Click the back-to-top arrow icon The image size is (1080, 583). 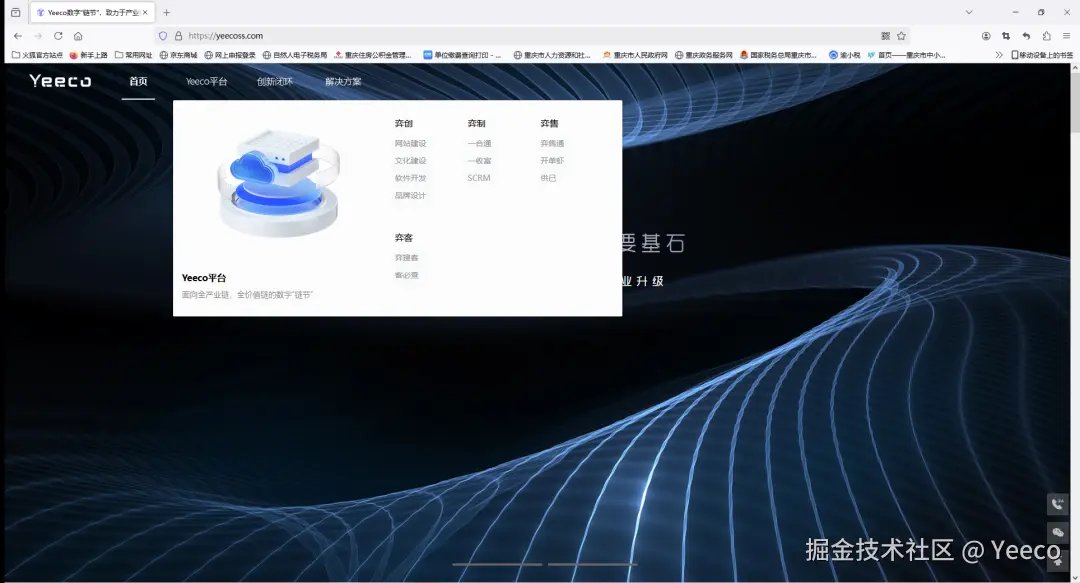[1057, 560]
